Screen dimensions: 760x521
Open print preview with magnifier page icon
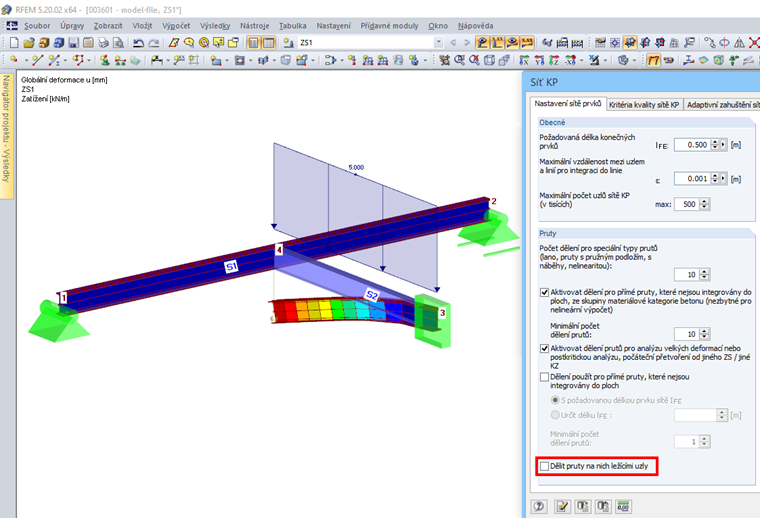click(118, 43)
